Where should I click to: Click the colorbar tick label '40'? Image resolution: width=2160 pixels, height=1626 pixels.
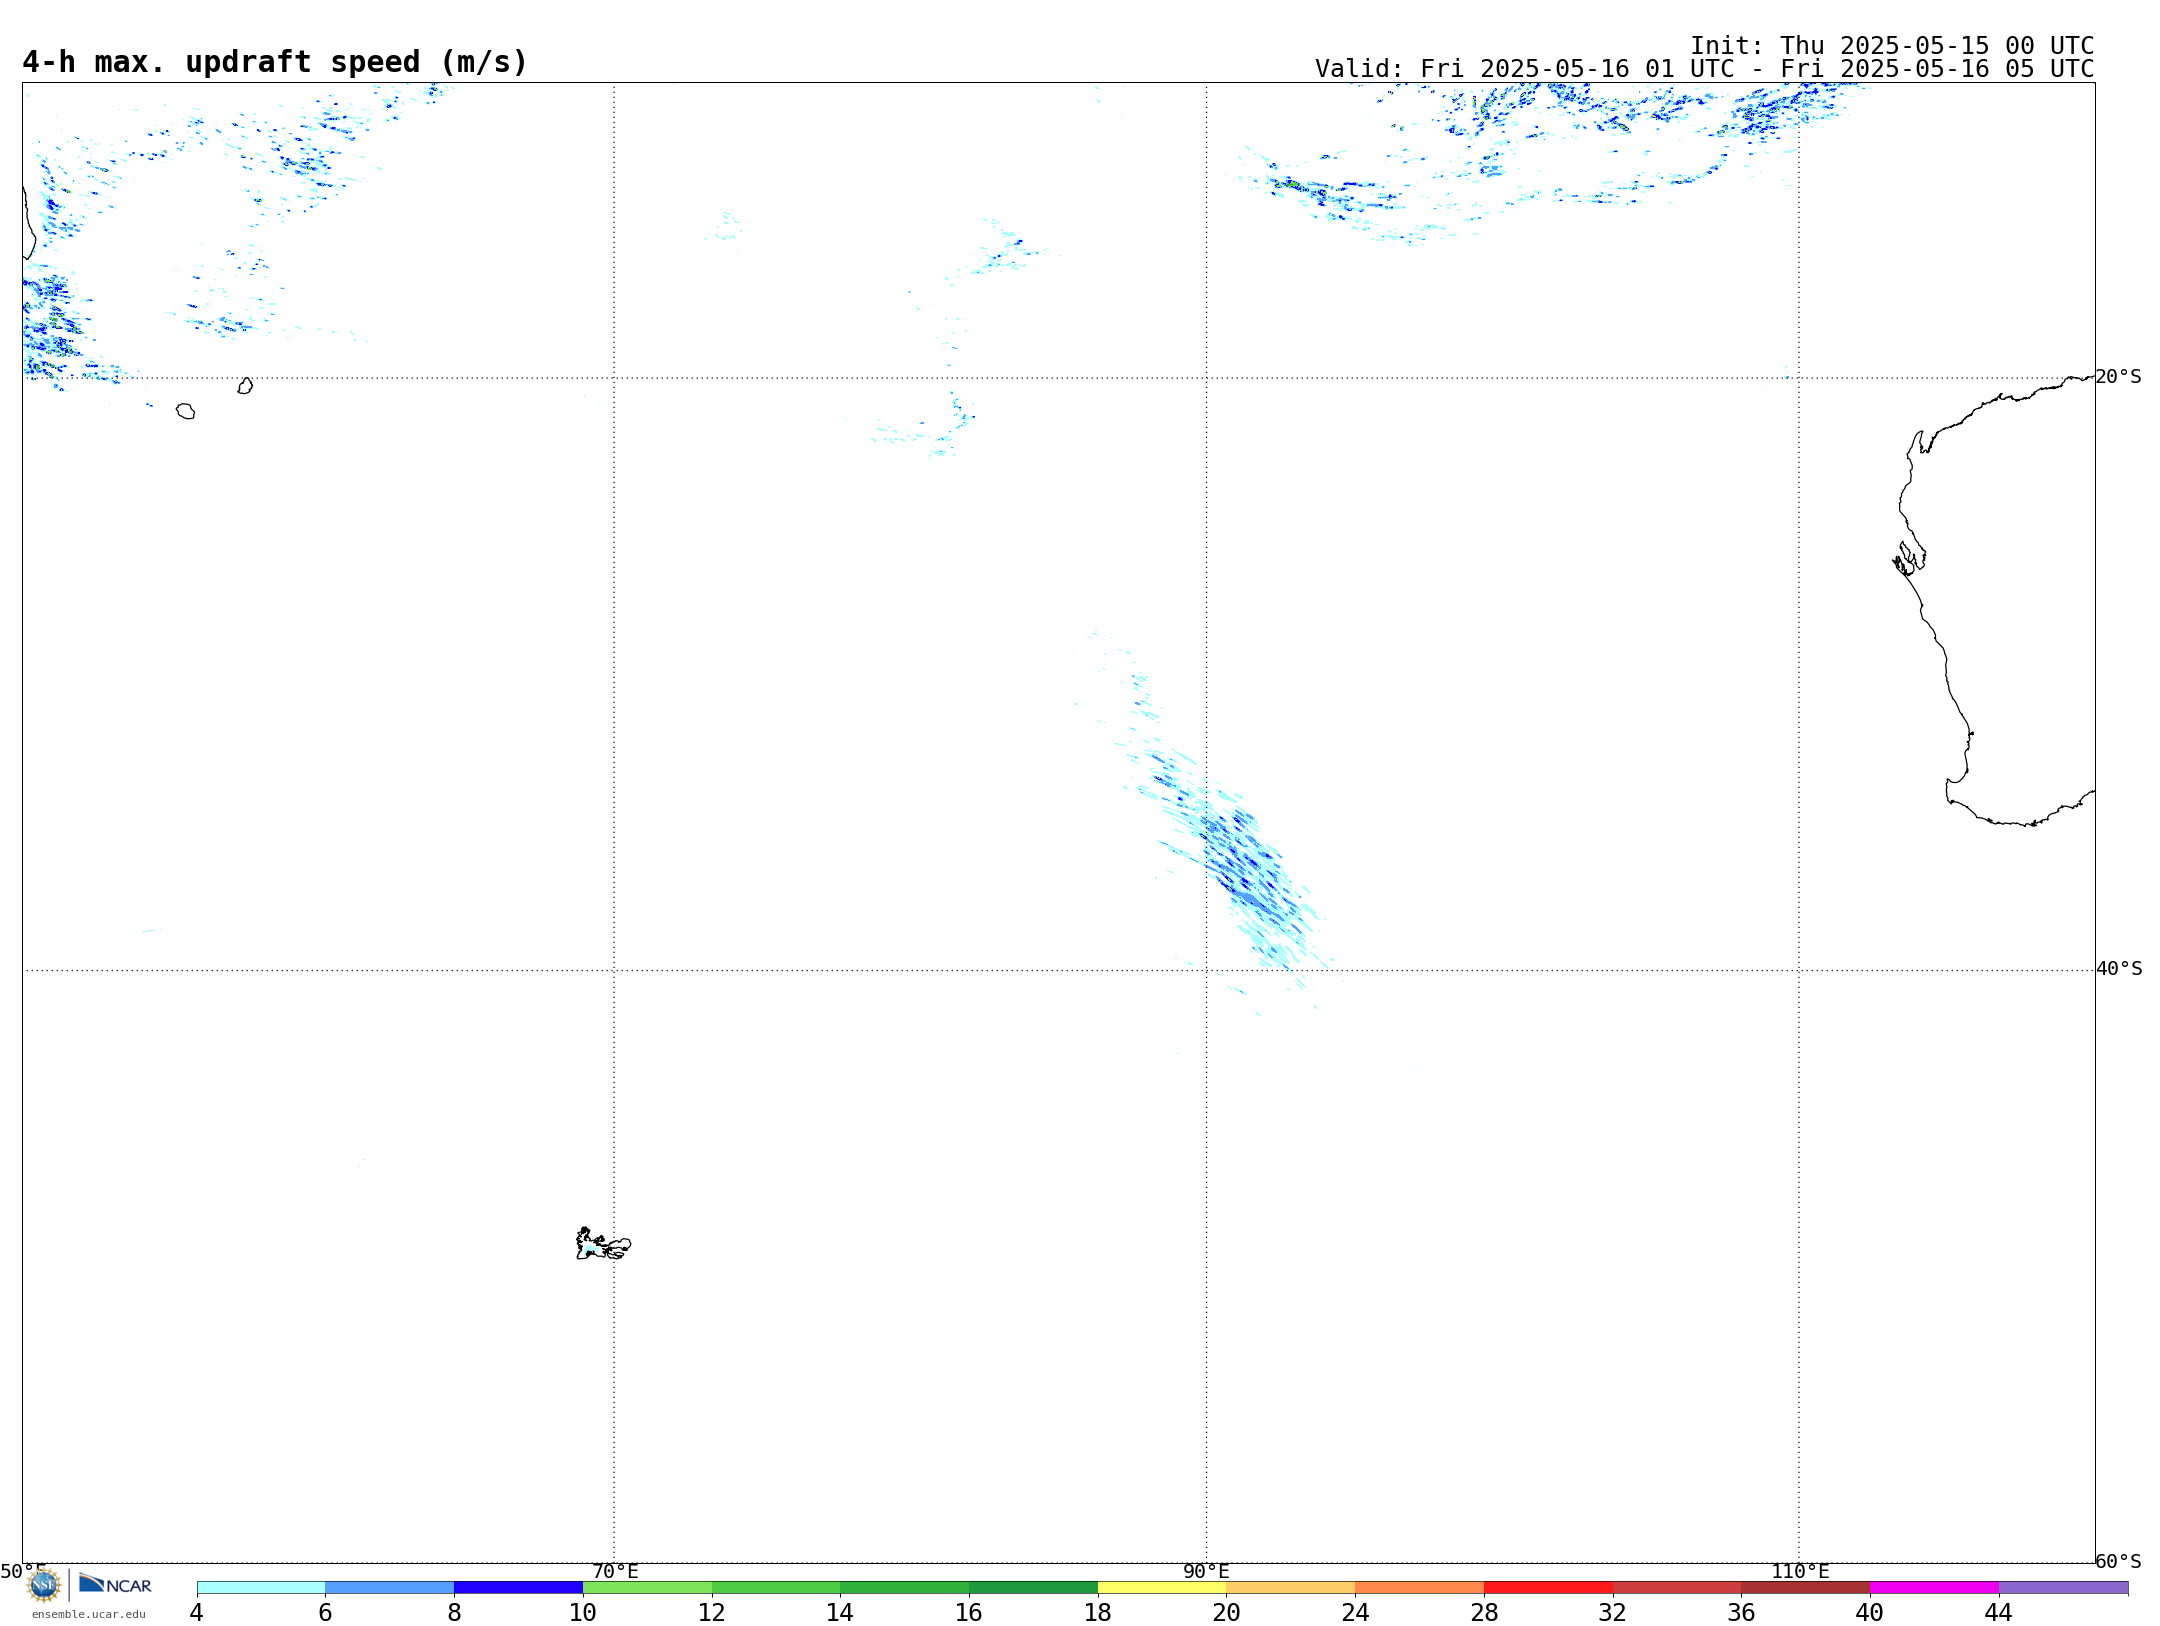(1870, 1612)
